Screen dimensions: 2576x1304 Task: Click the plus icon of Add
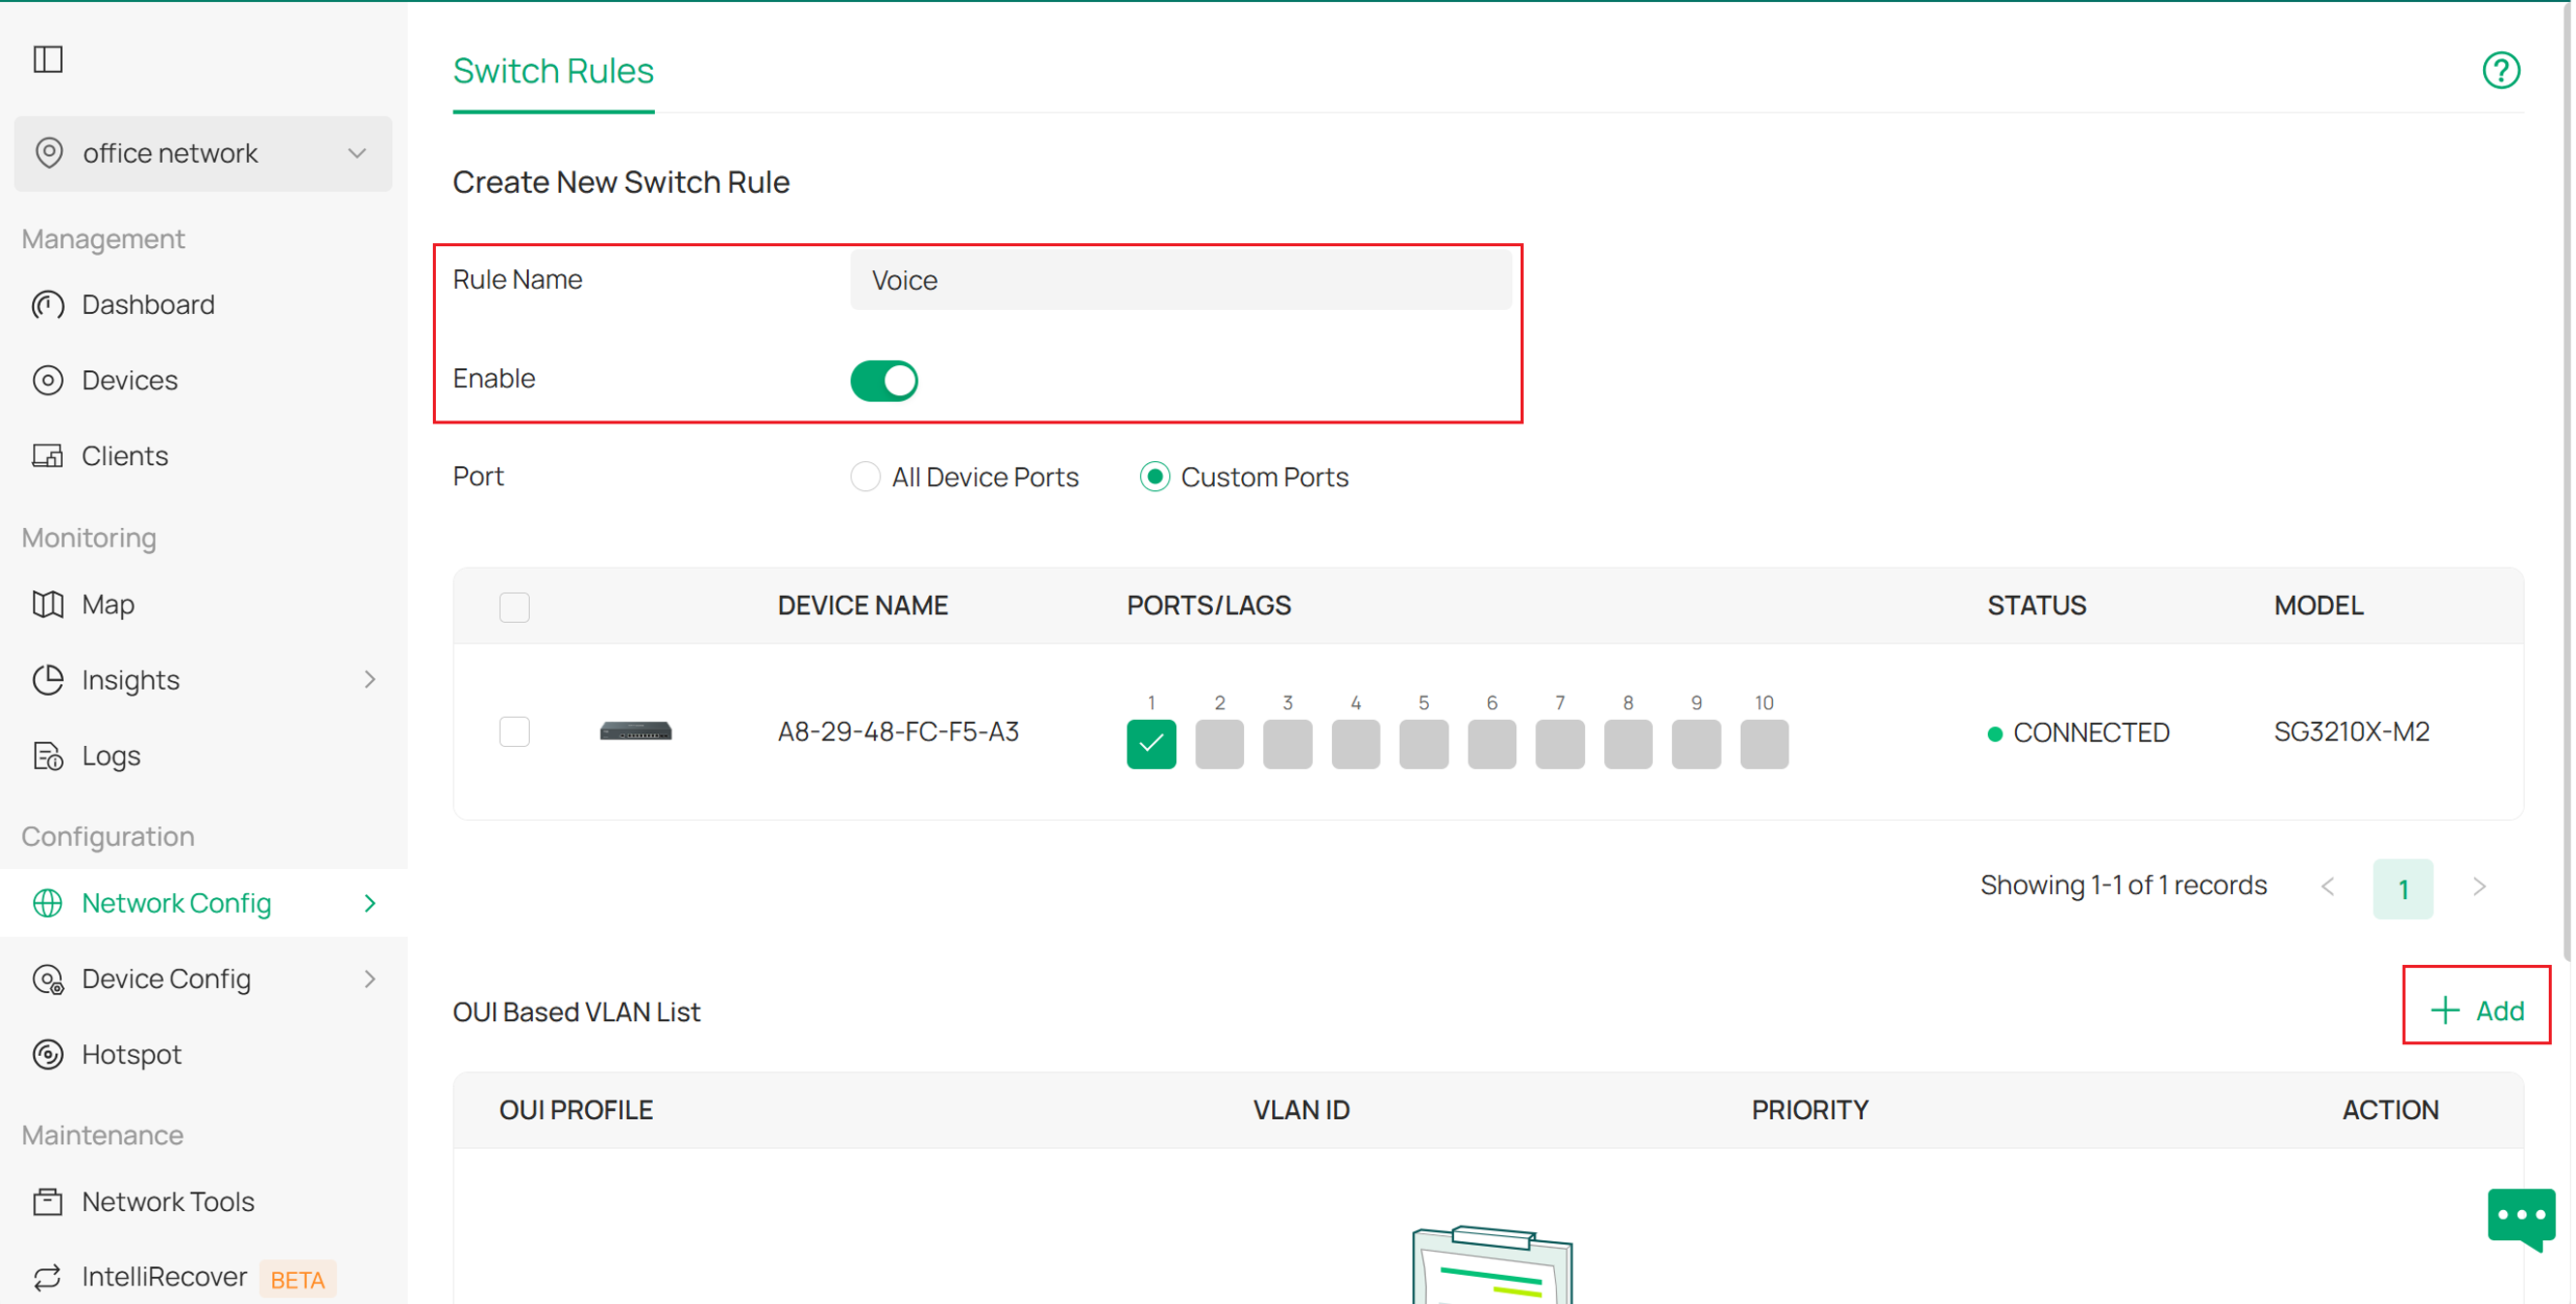click(x=2445, y=1010)
